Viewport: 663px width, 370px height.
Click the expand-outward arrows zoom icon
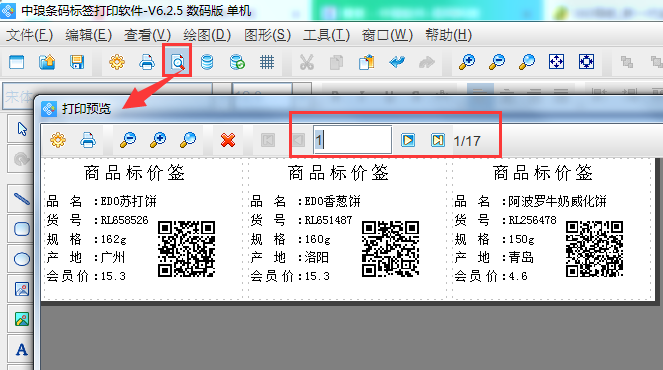point(586,62)
